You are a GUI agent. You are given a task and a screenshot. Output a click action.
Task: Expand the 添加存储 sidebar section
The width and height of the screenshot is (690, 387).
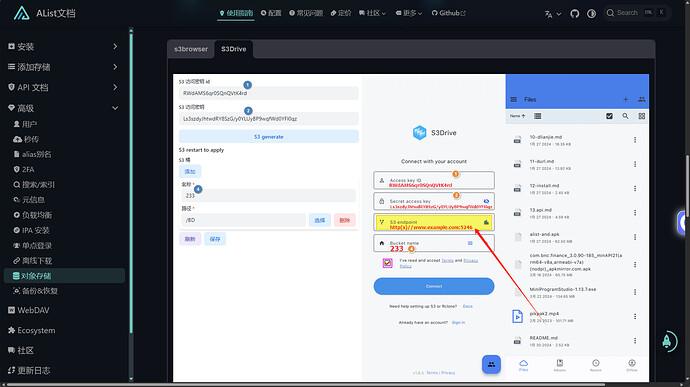pyautogui.click(x=63, y=67)
